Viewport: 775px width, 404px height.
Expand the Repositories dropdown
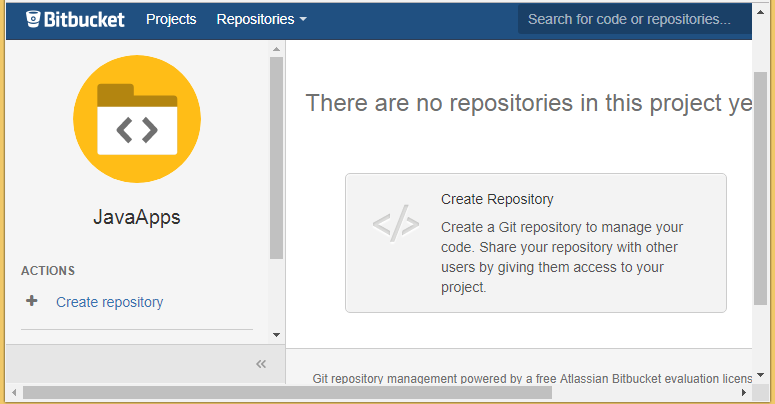261,19
